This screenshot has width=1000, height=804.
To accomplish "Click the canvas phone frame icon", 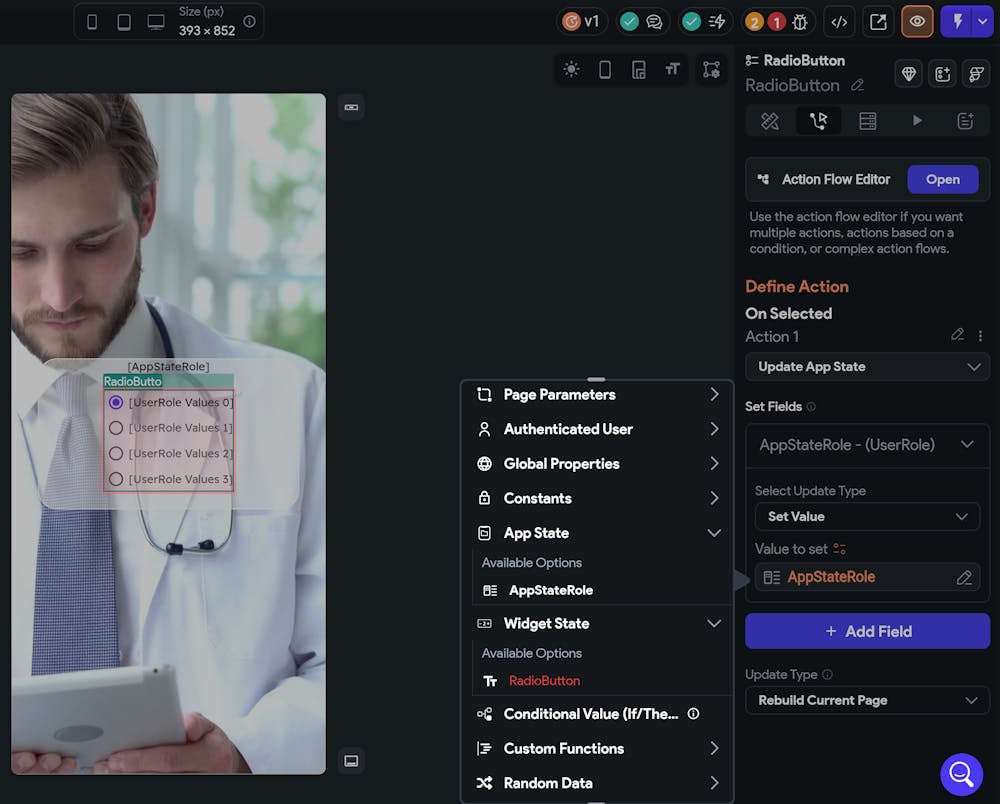I will point(605,69).
